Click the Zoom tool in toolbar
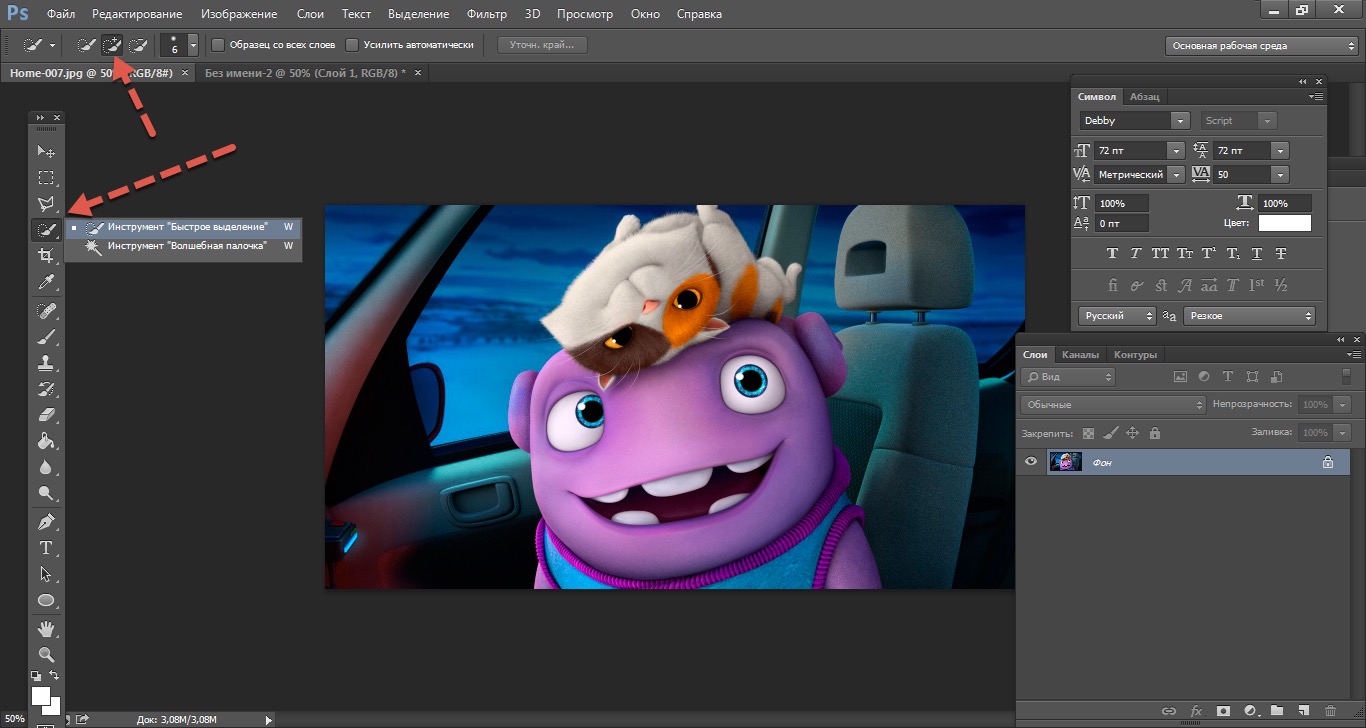This screenshot has width=1366, height=728. click(x=46, y=654)
